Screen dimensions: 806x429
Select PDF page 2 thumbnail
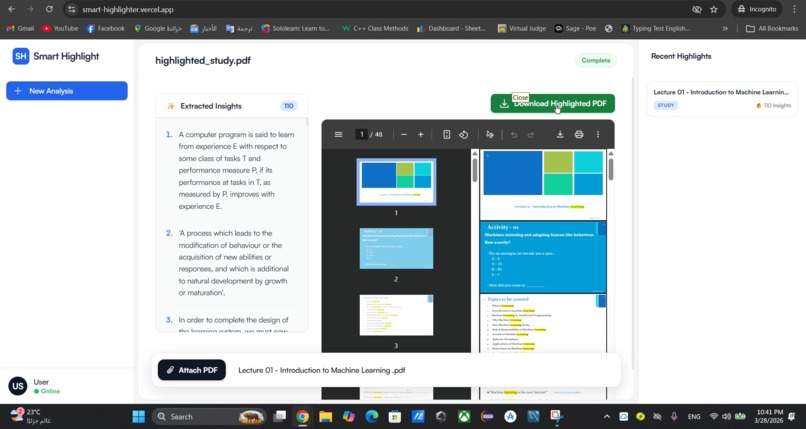pyautogui.click(x=396, y=249)
